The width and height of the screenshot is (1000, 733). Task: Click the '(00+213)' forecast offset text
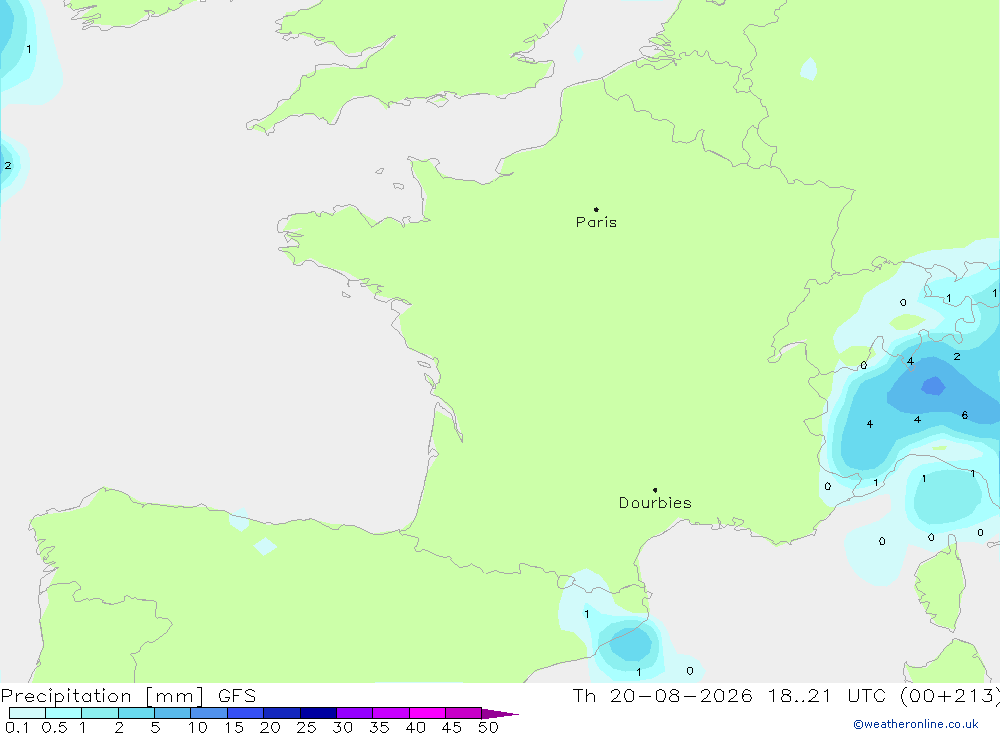[x=950, y=695]
